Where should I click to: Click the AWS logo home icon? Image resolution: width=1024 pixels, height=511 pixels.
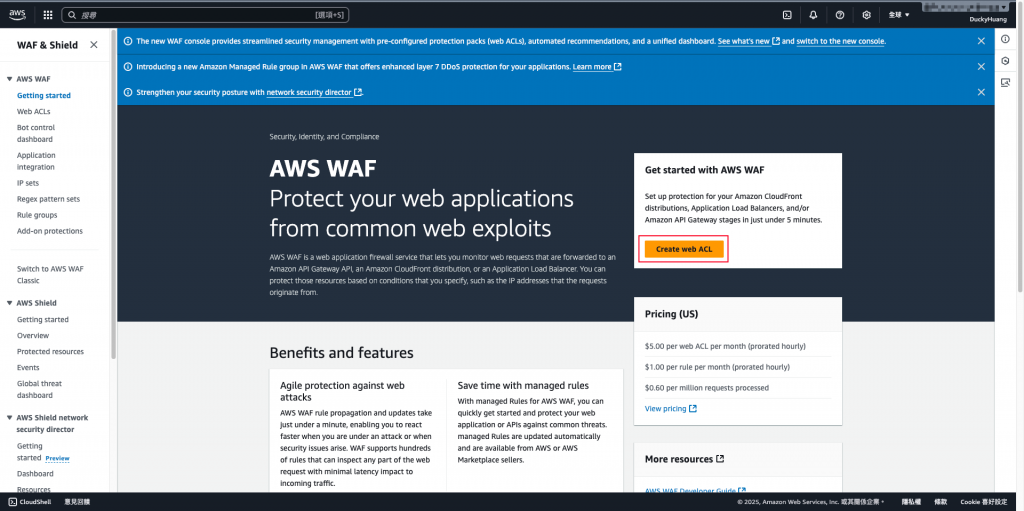(17, 14)
